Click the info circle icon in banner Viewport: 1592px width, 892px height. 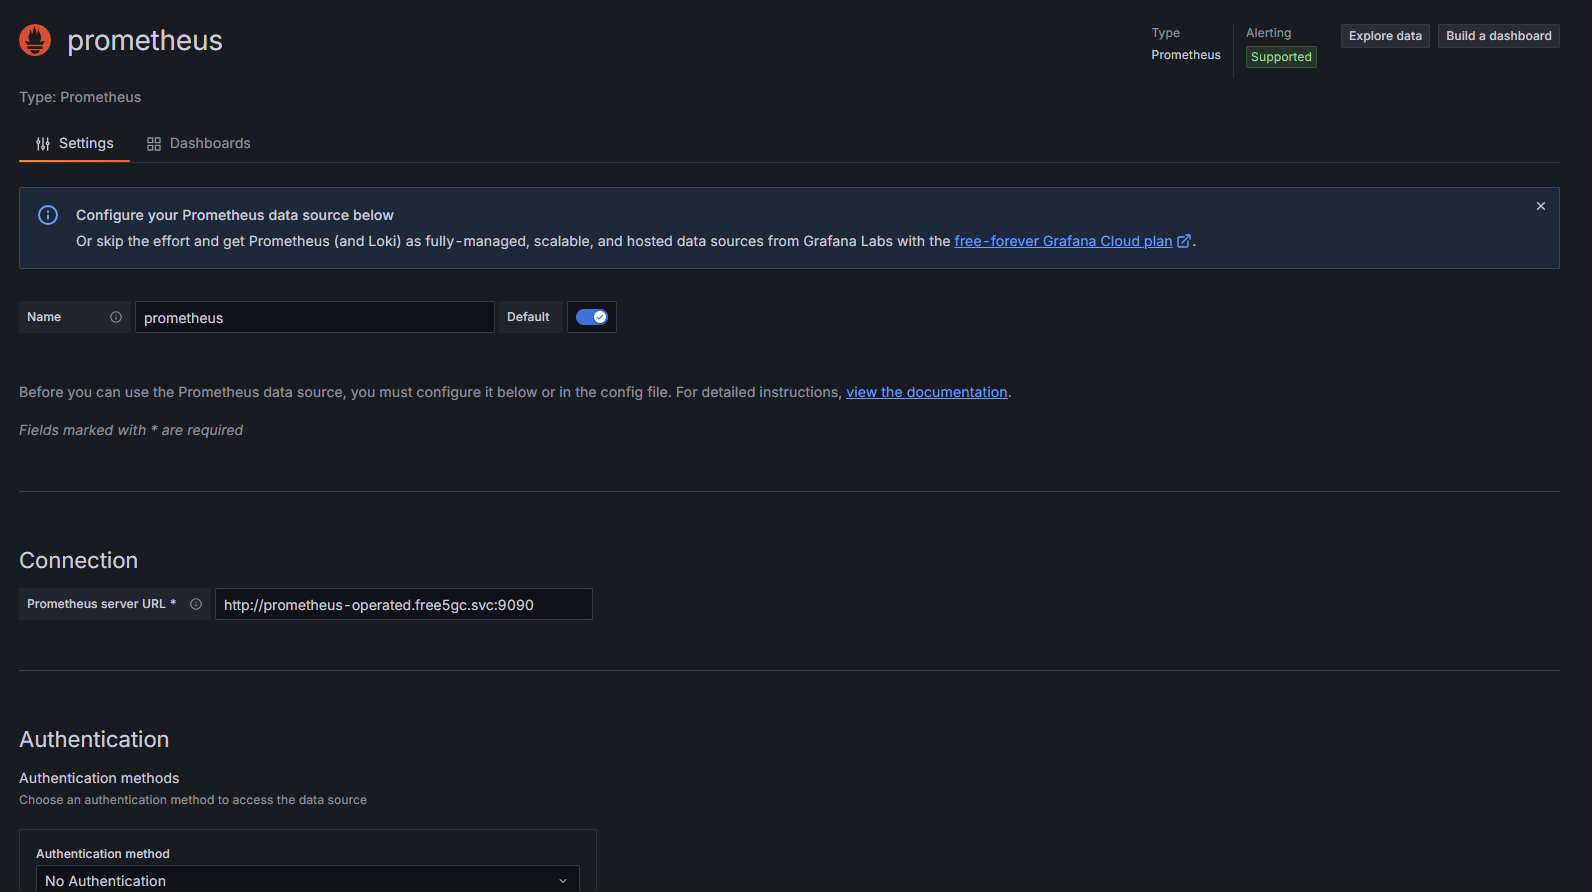48,215
